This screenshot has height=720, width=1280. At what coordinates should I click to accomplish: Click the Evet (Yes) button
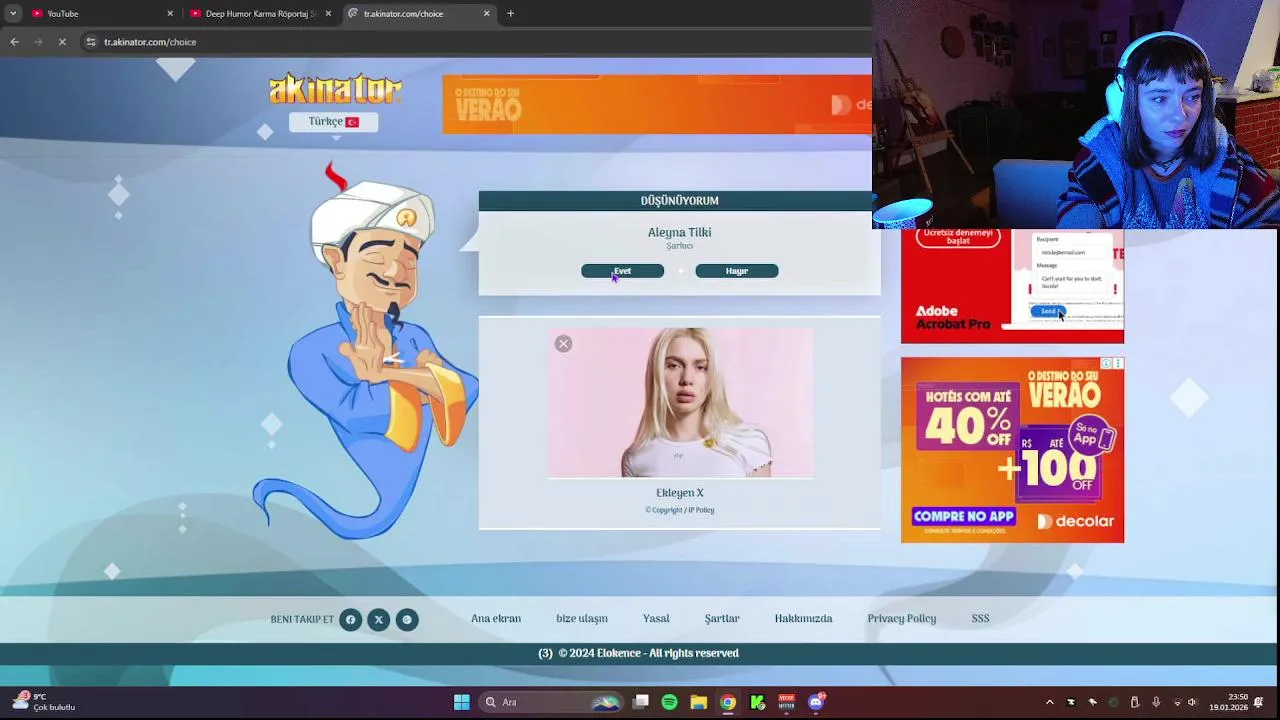point(622,271)
